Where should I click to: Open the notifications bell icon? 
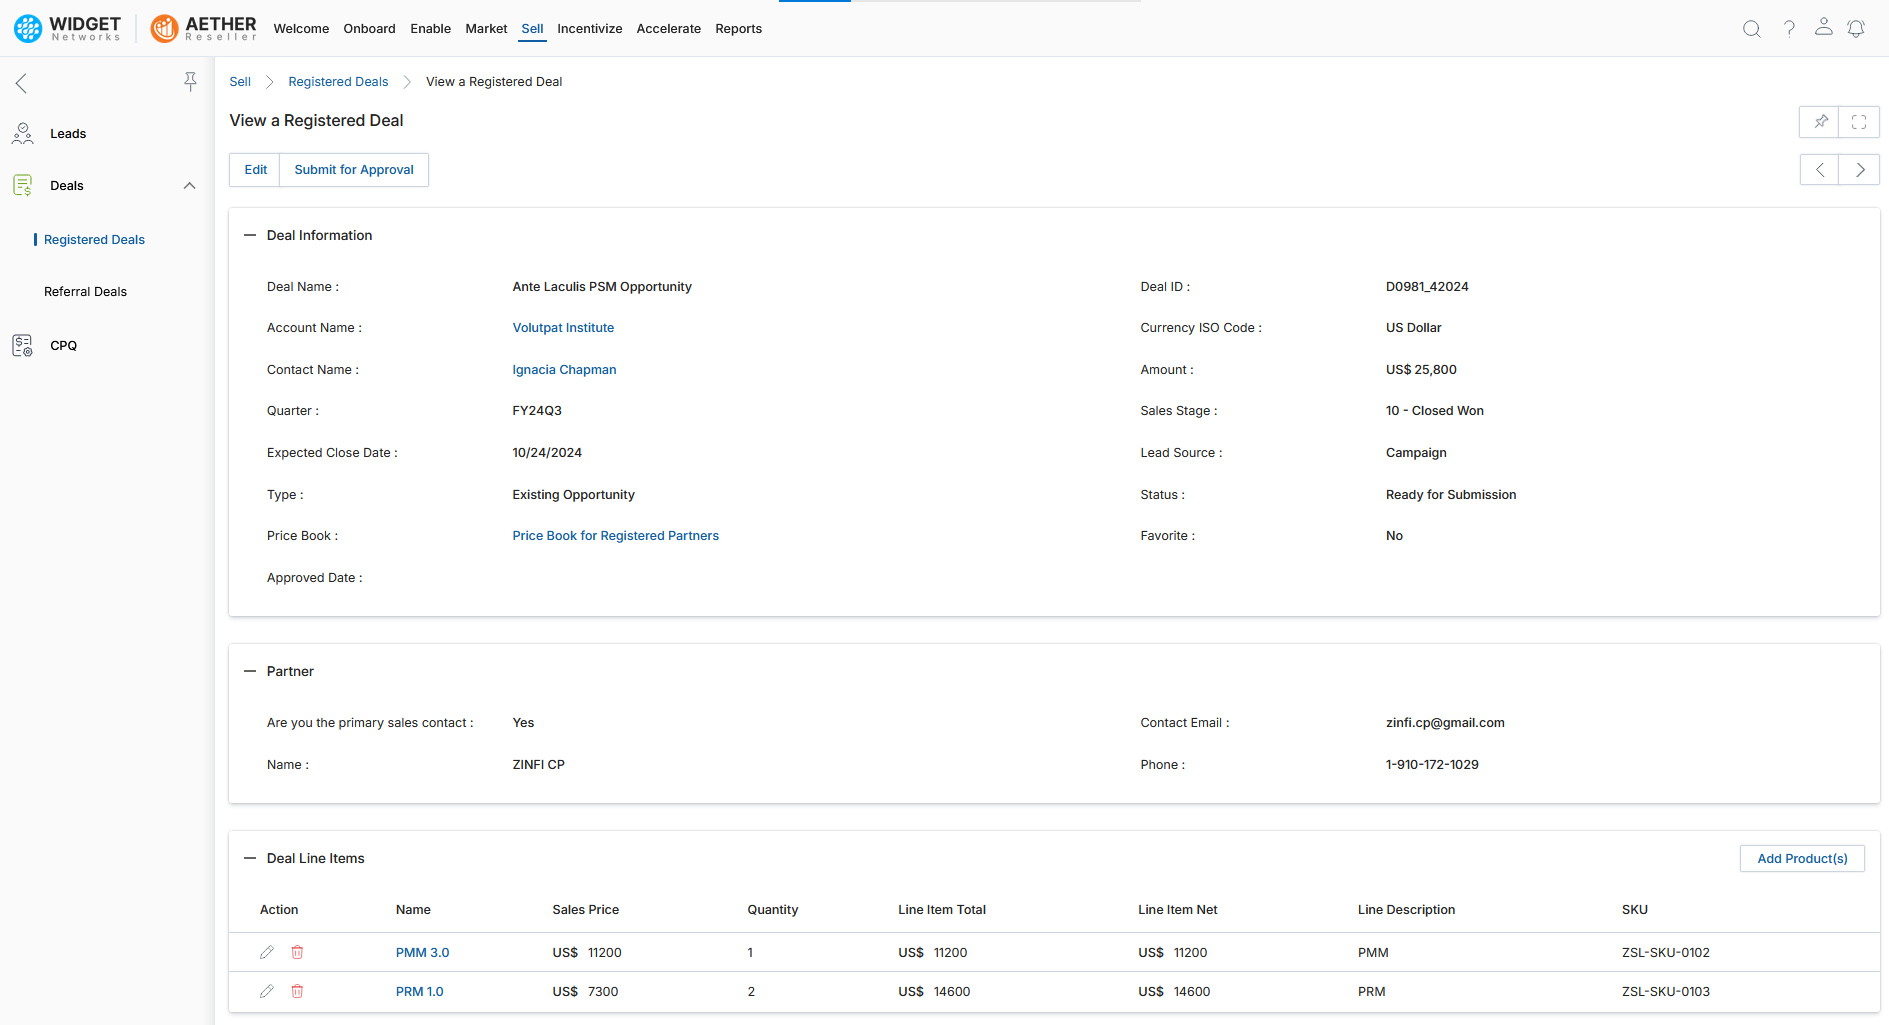[x=1856, y=28]
